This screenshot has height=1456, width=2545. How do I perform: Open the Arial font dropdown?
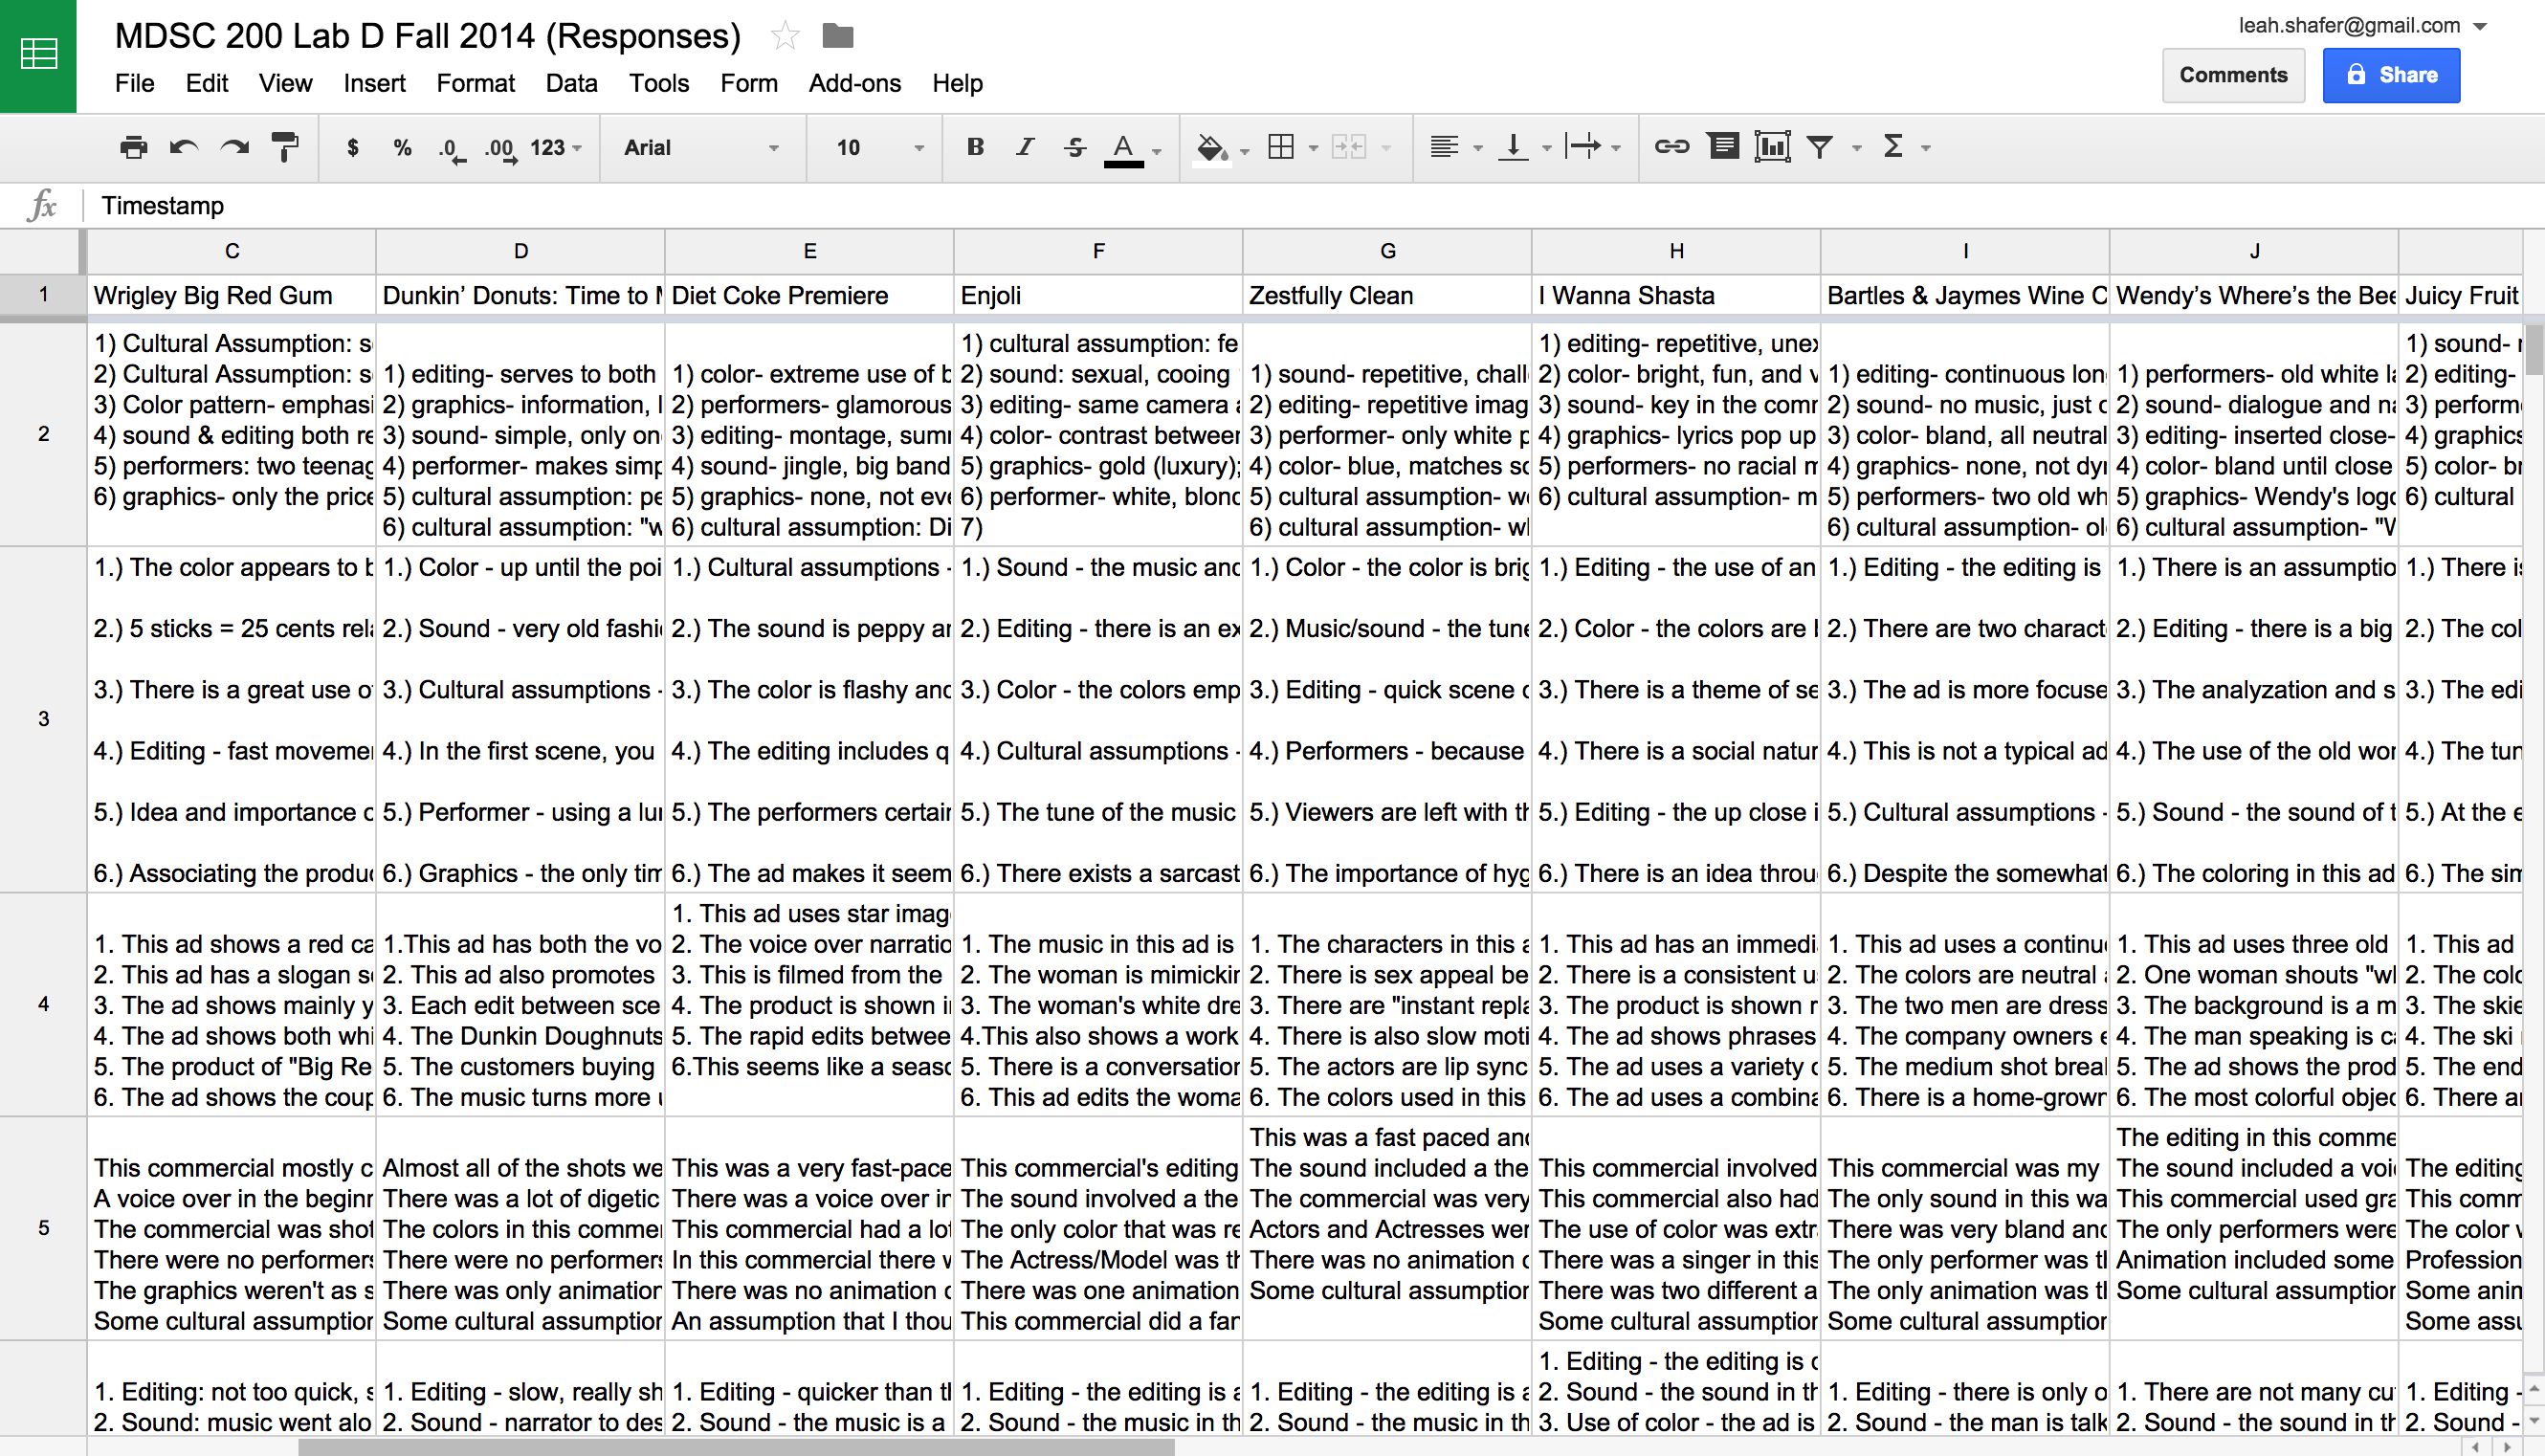[x=701, y=148]
